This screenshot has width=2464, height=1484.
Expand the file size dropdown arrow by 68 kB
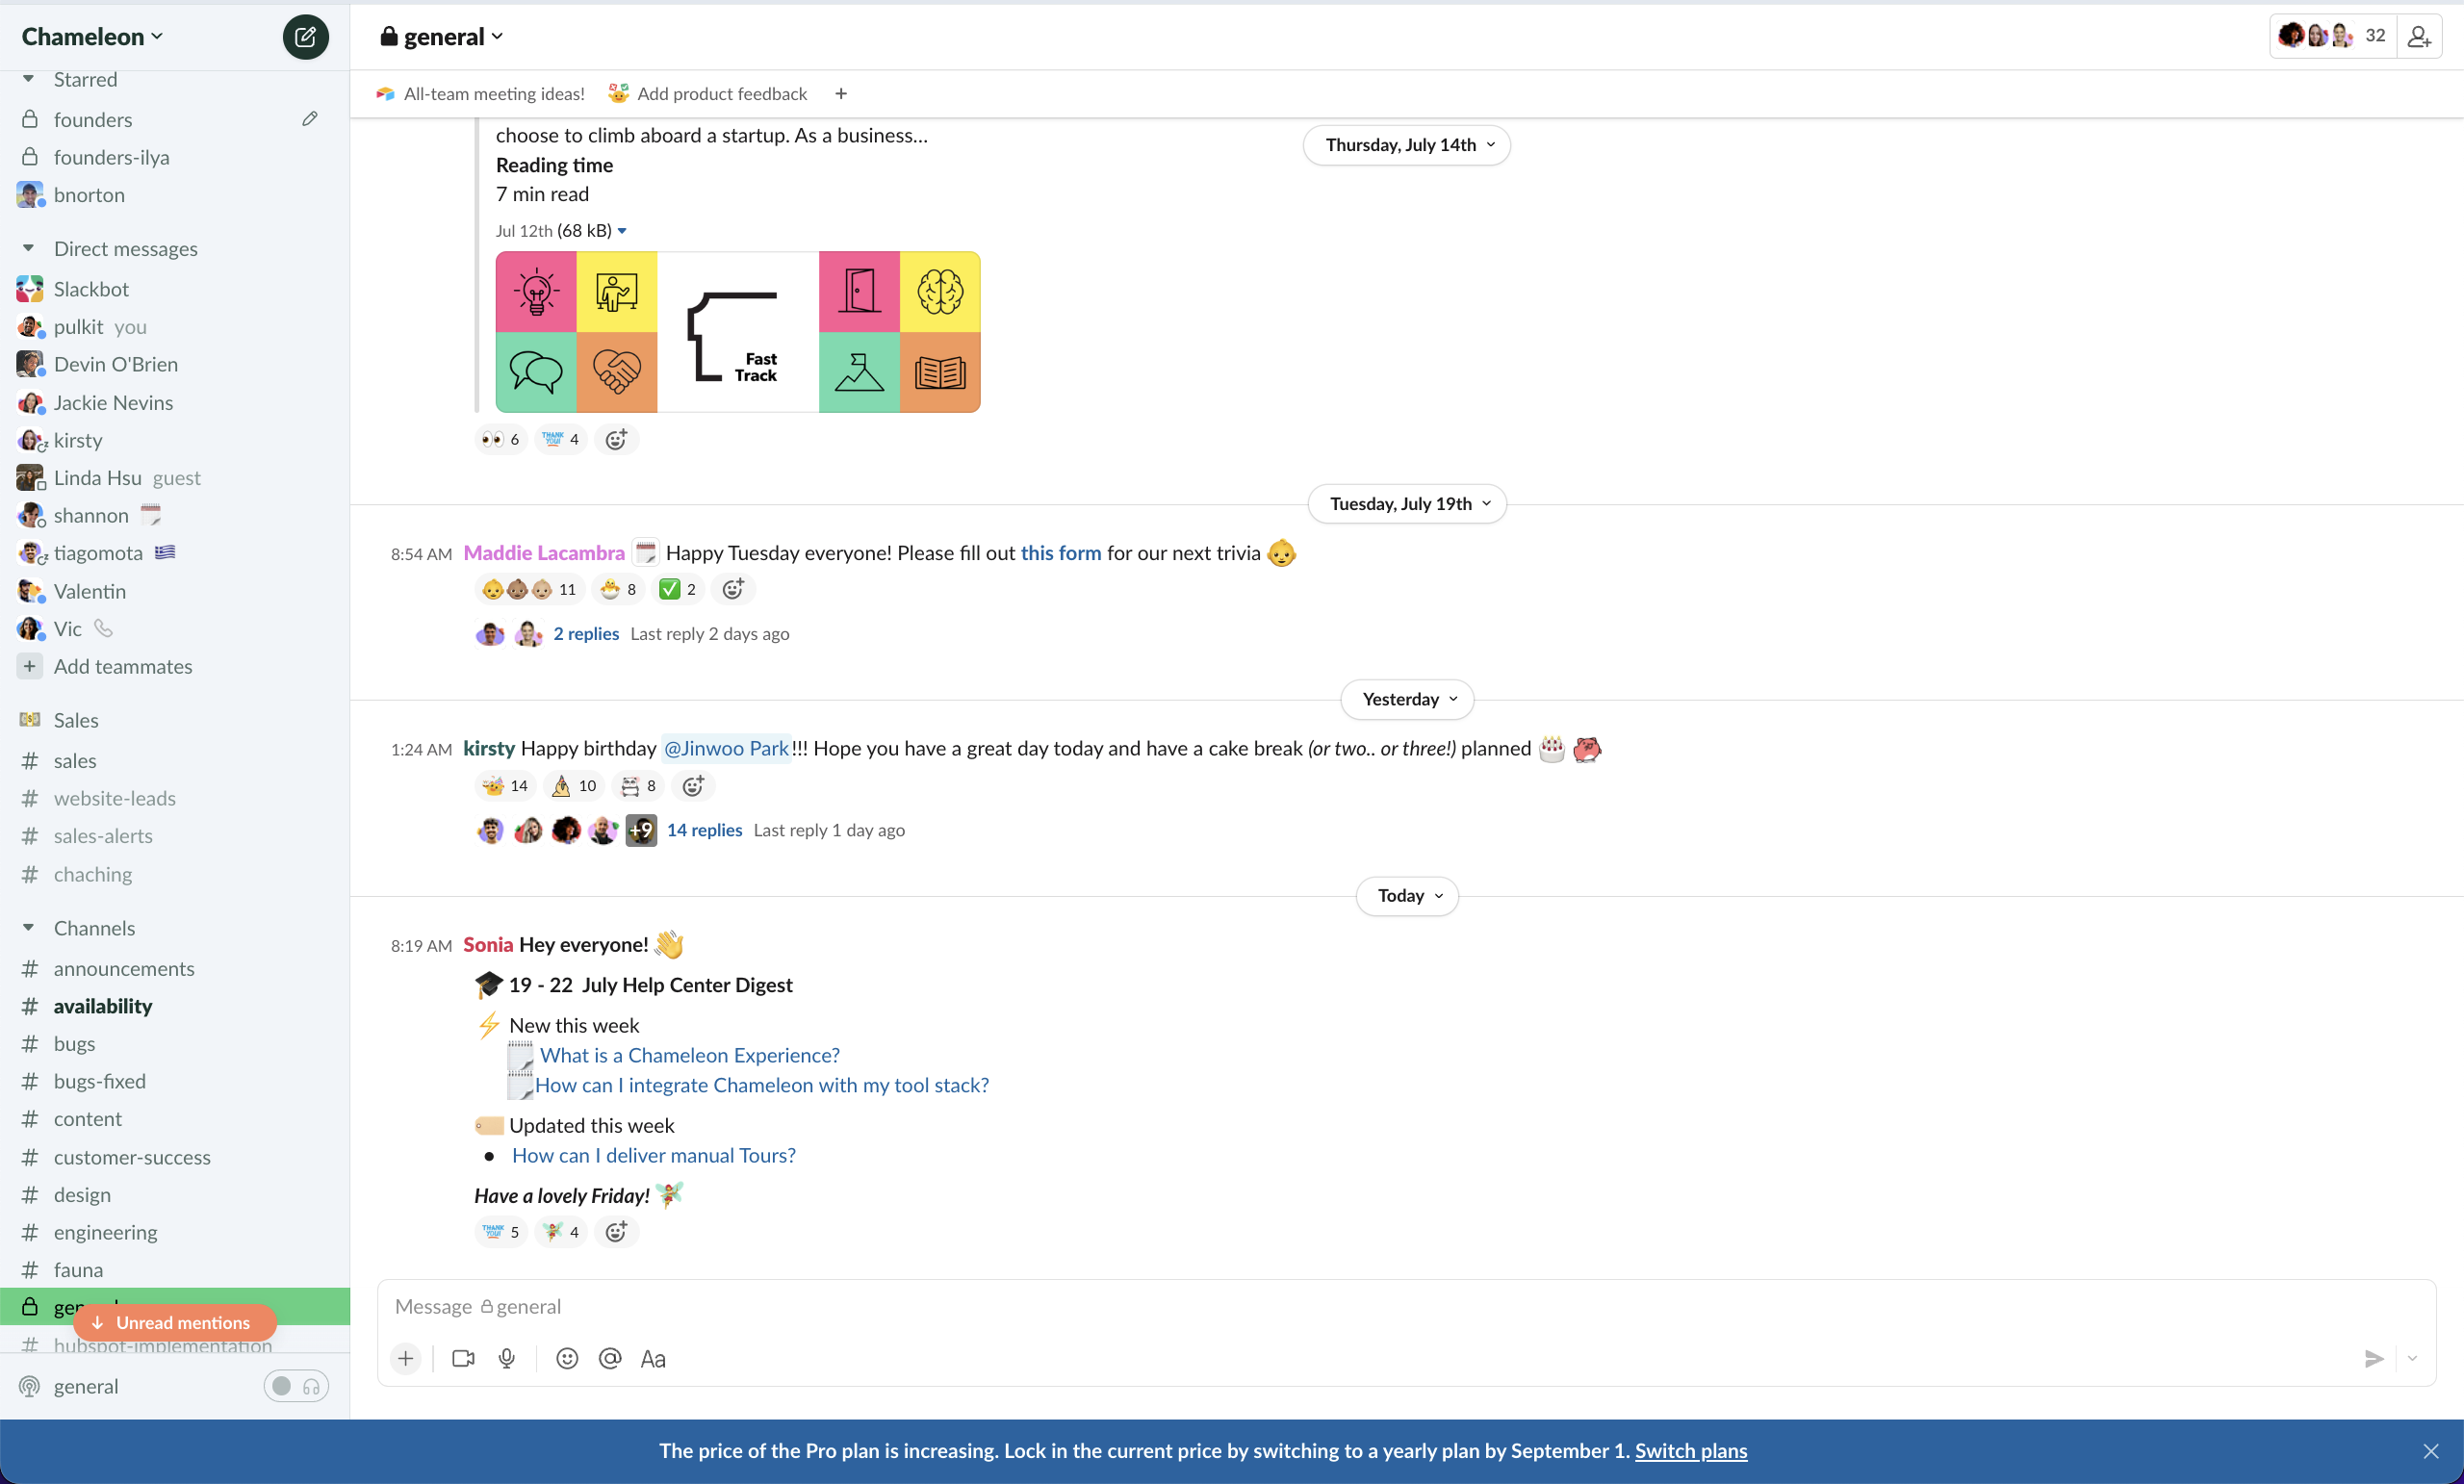[622, 231]
